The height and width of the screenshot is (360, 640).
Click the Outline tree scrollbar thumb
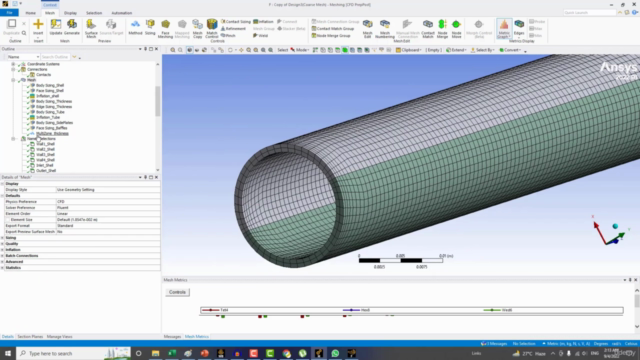tap(158, 101)
